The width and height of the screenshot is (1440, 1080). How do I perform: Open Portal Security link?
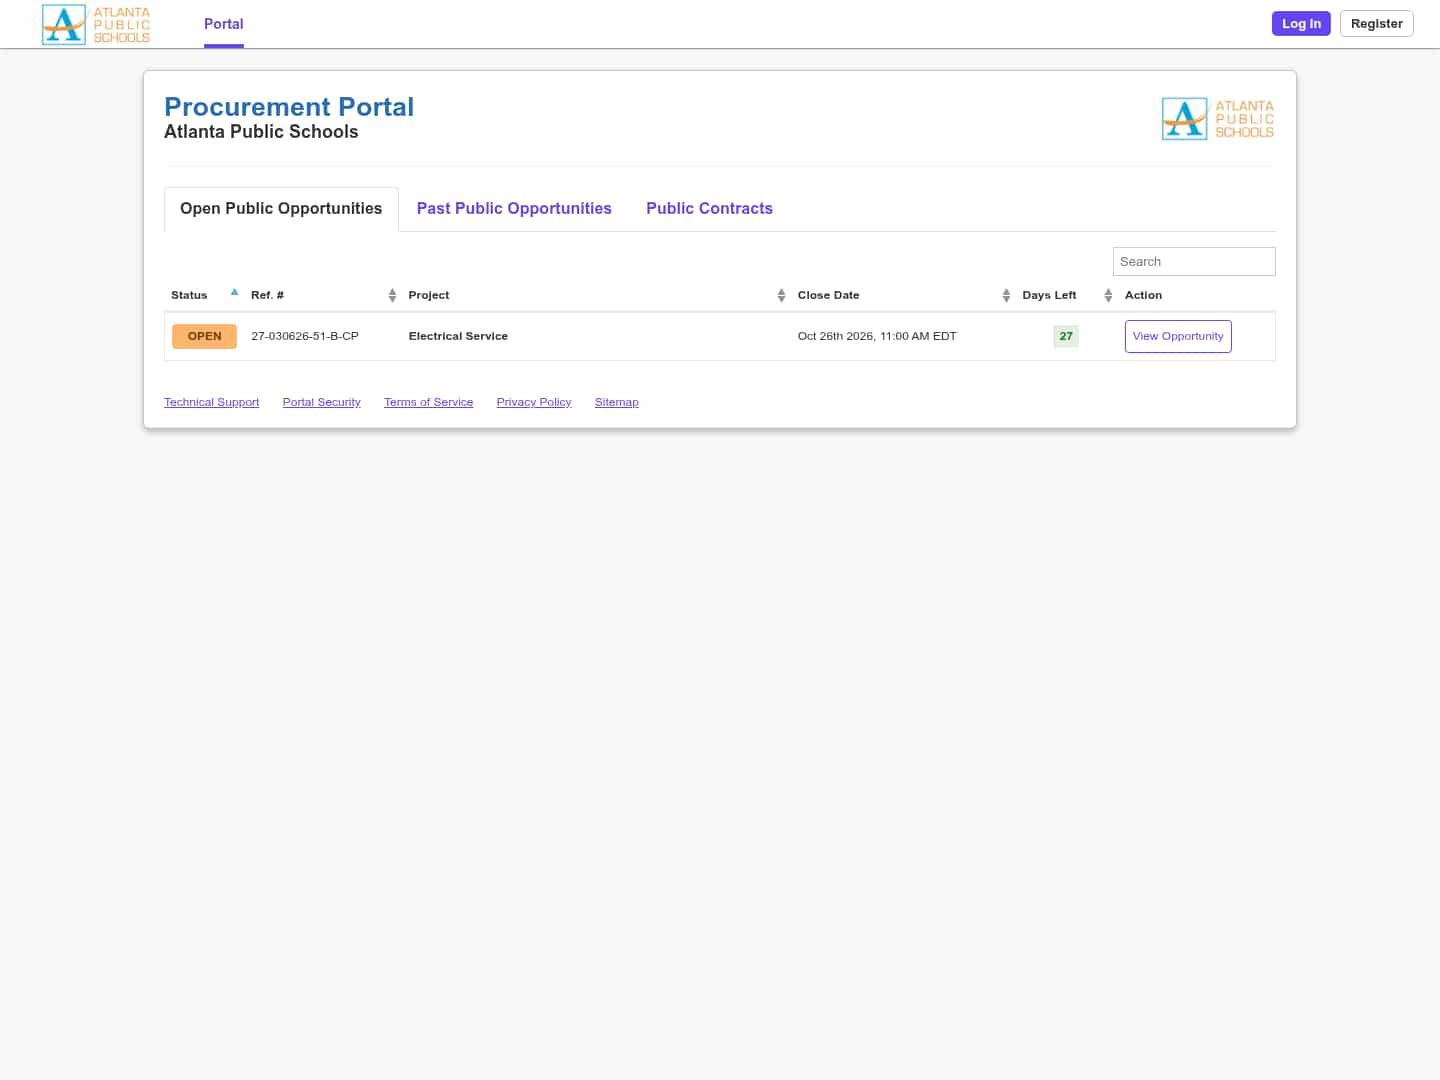321,402
